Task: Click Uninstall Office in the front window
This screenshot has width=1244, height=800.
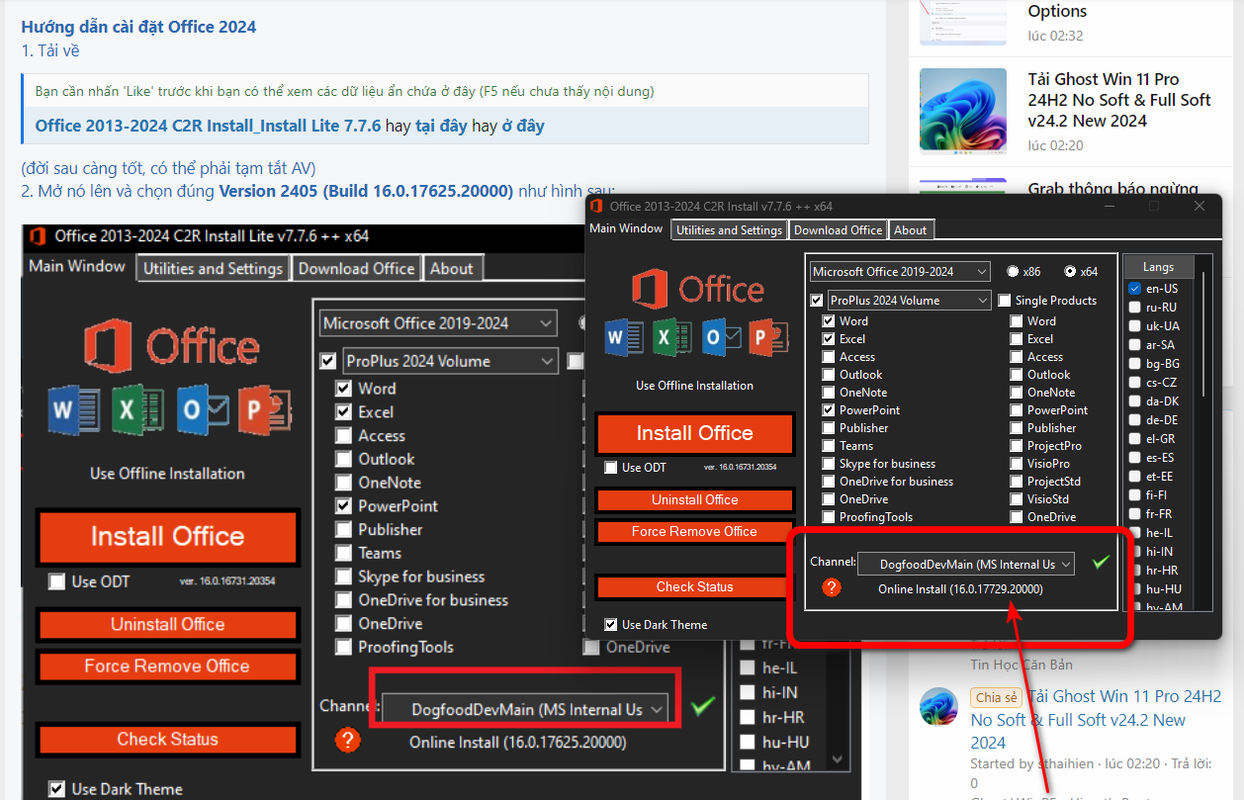Action: [694, 500]
